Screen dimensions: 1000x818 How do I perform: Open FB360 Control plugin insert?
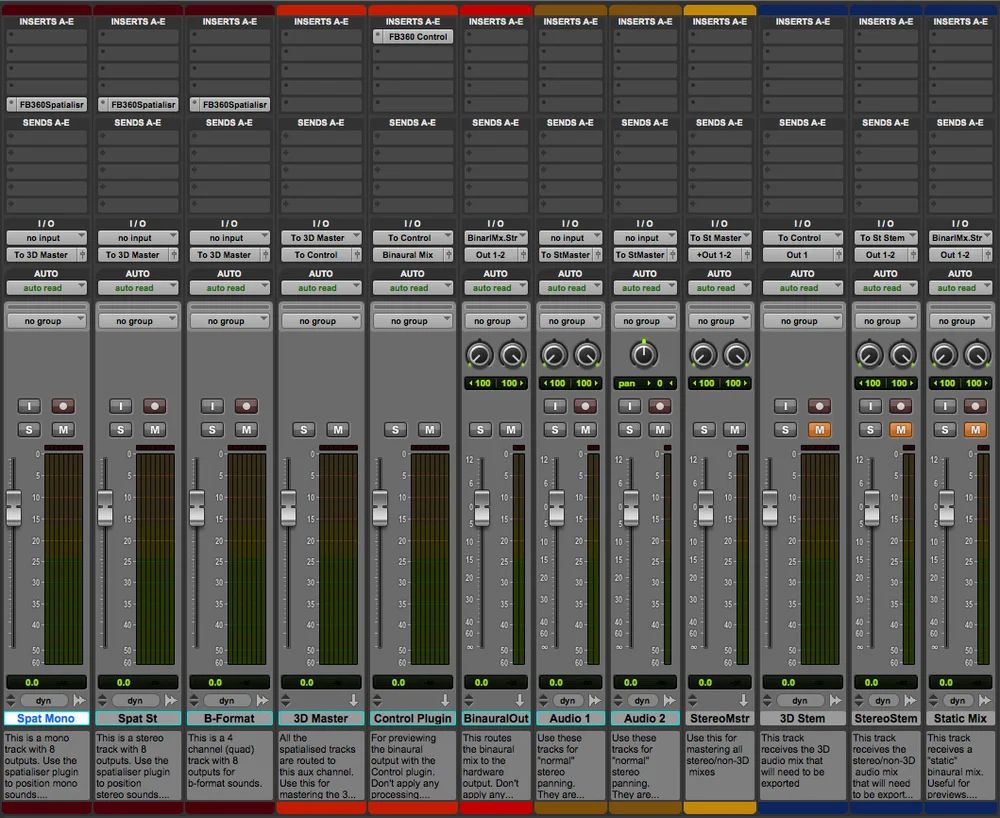[413, 37]
